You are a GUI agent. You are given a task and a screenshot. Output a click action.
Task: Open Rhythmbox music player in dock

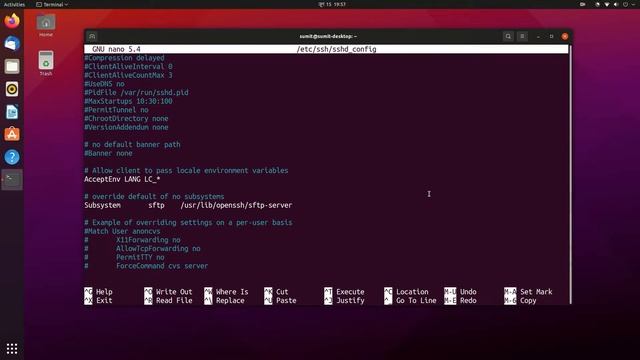click(12, 89)
